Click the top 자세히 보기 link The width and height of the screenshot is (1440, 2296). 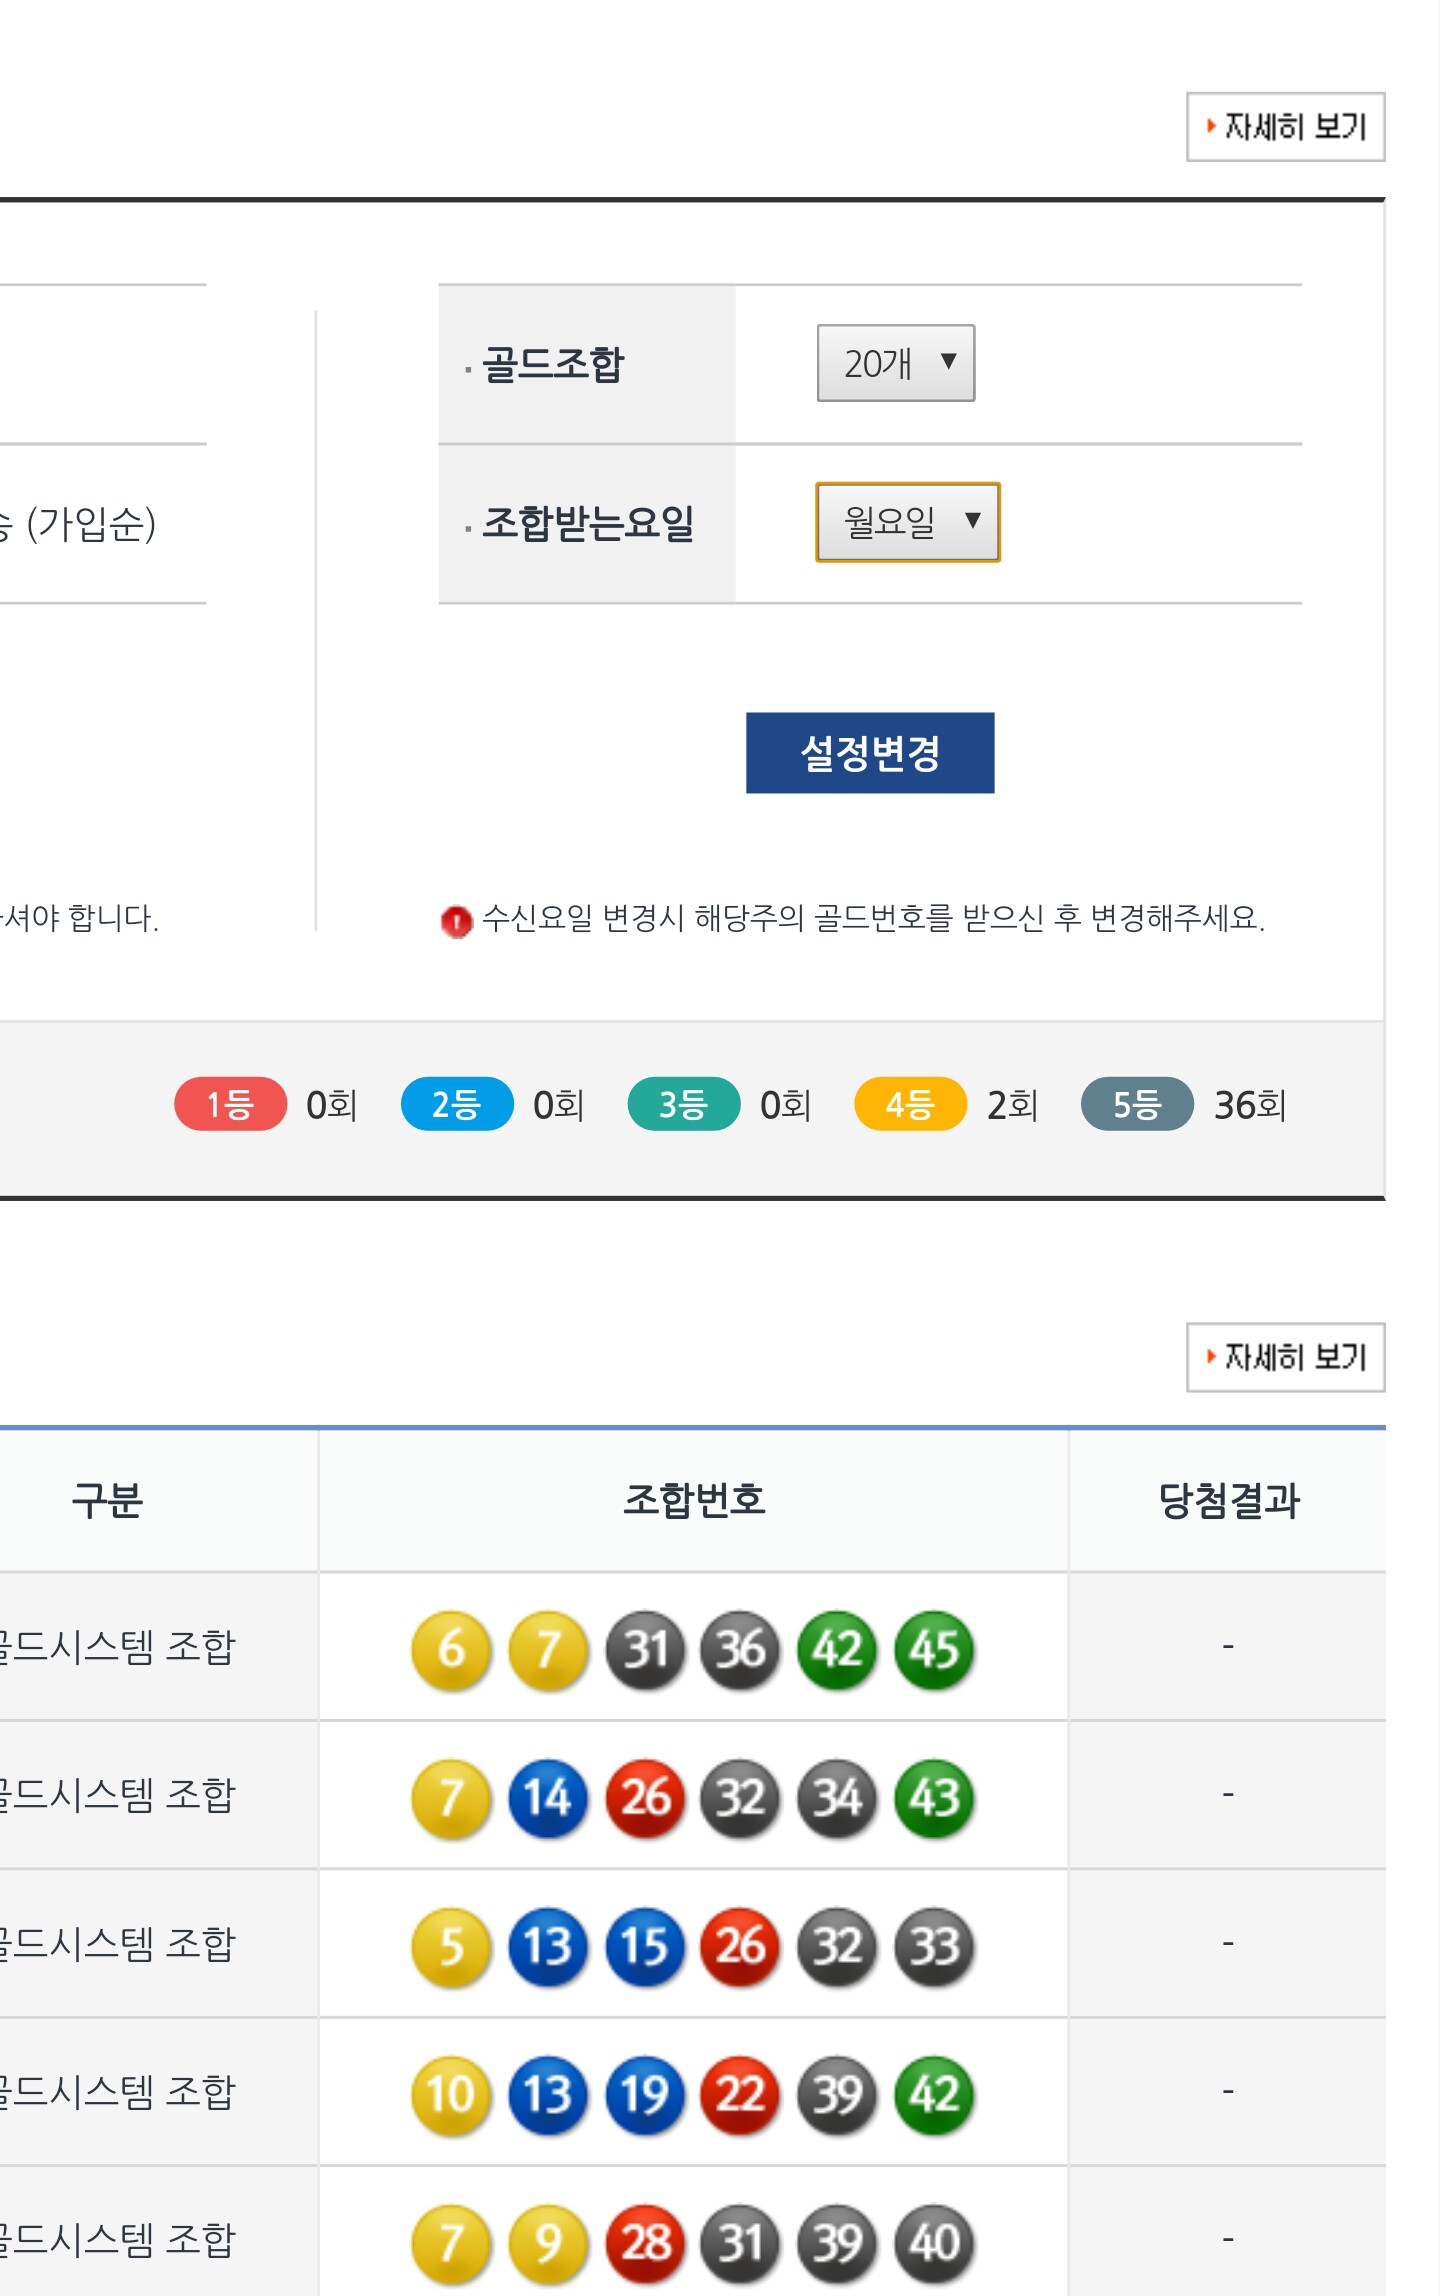pos(1285,127)
